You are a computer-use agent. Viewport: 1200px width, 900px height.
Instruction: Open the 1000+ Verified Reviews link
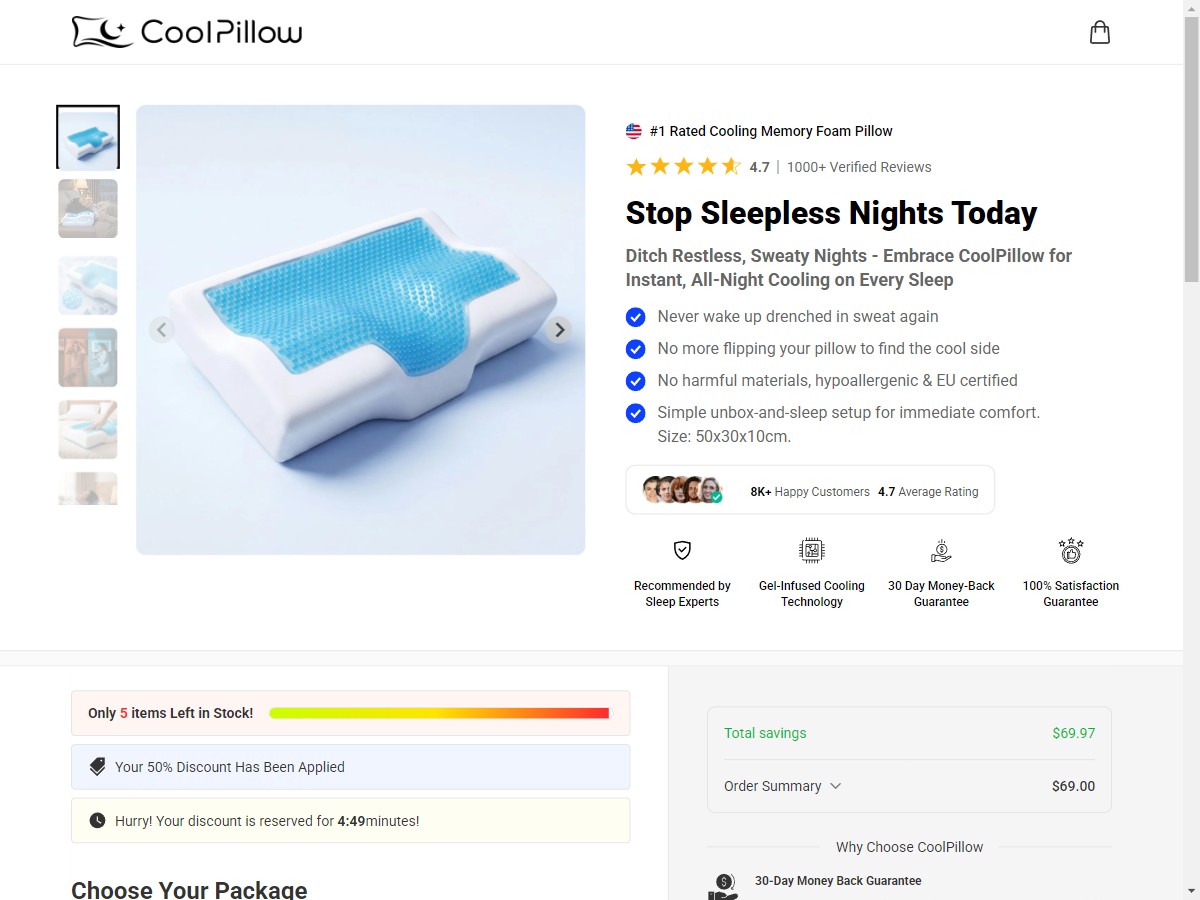click(859, 167)
